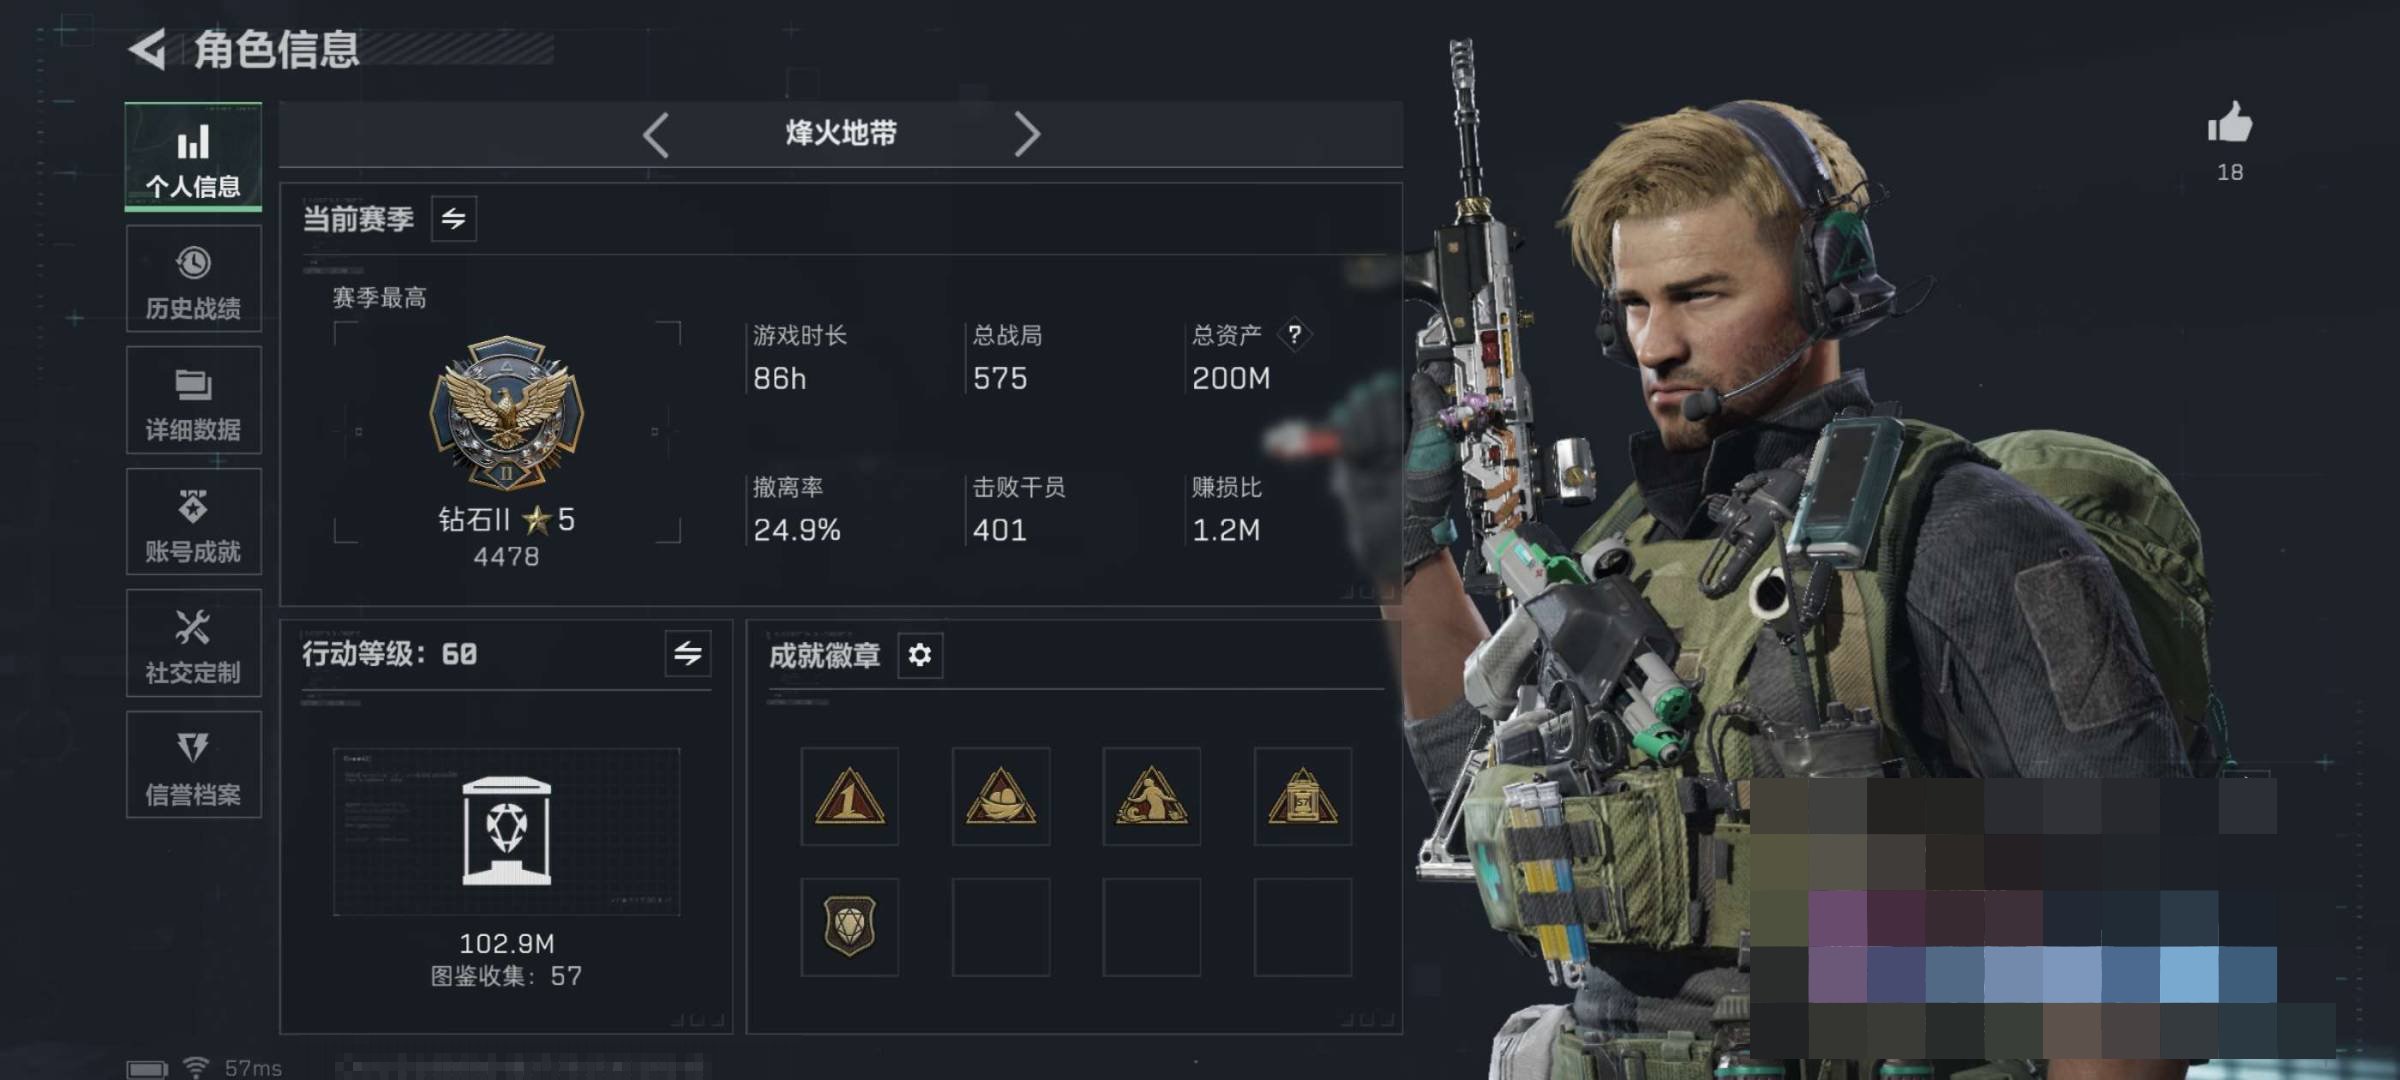The width and height of the screenshot is (2400, 1080).
Task: Switch to next mode with right chevron
Action: pos(1026,134)
